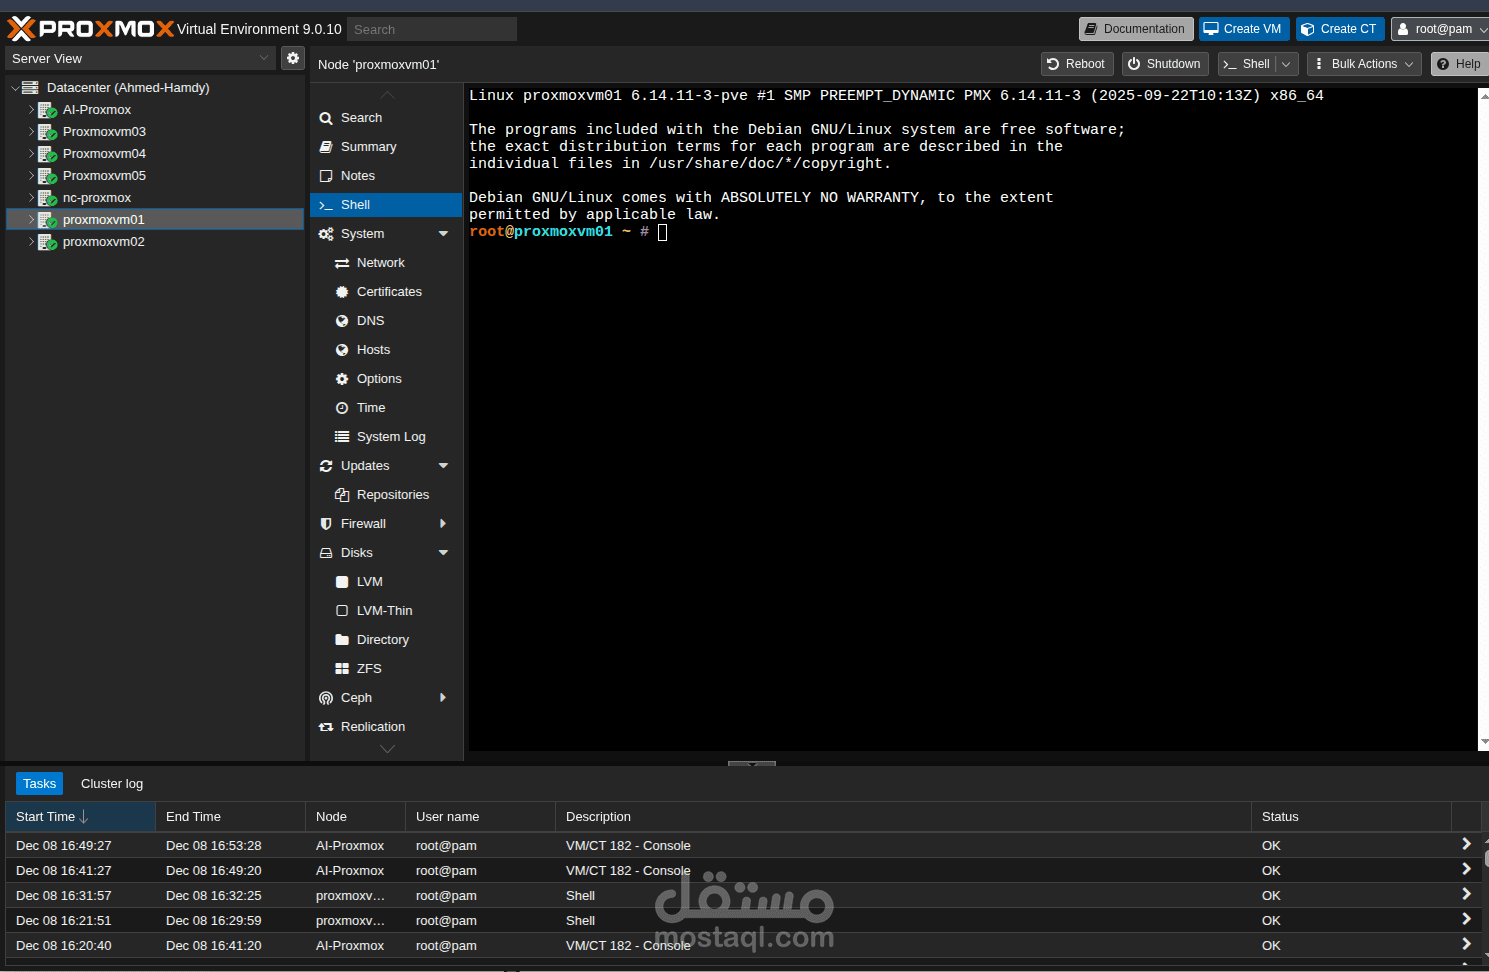The image size is (1489, 972).
Task: Open the Help button
Action: (1460, 64)
